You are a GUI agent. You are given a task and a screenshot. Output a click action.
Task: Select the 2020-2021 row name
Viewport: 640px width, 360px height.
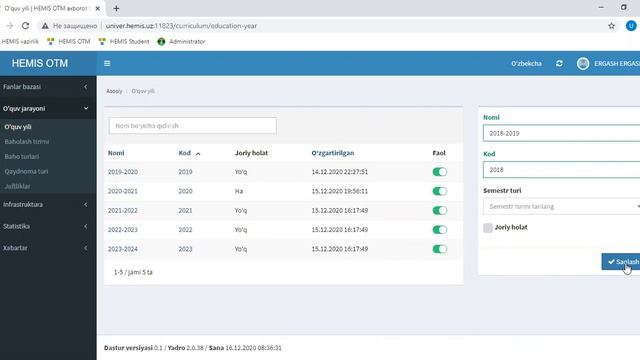click(122, 191)
